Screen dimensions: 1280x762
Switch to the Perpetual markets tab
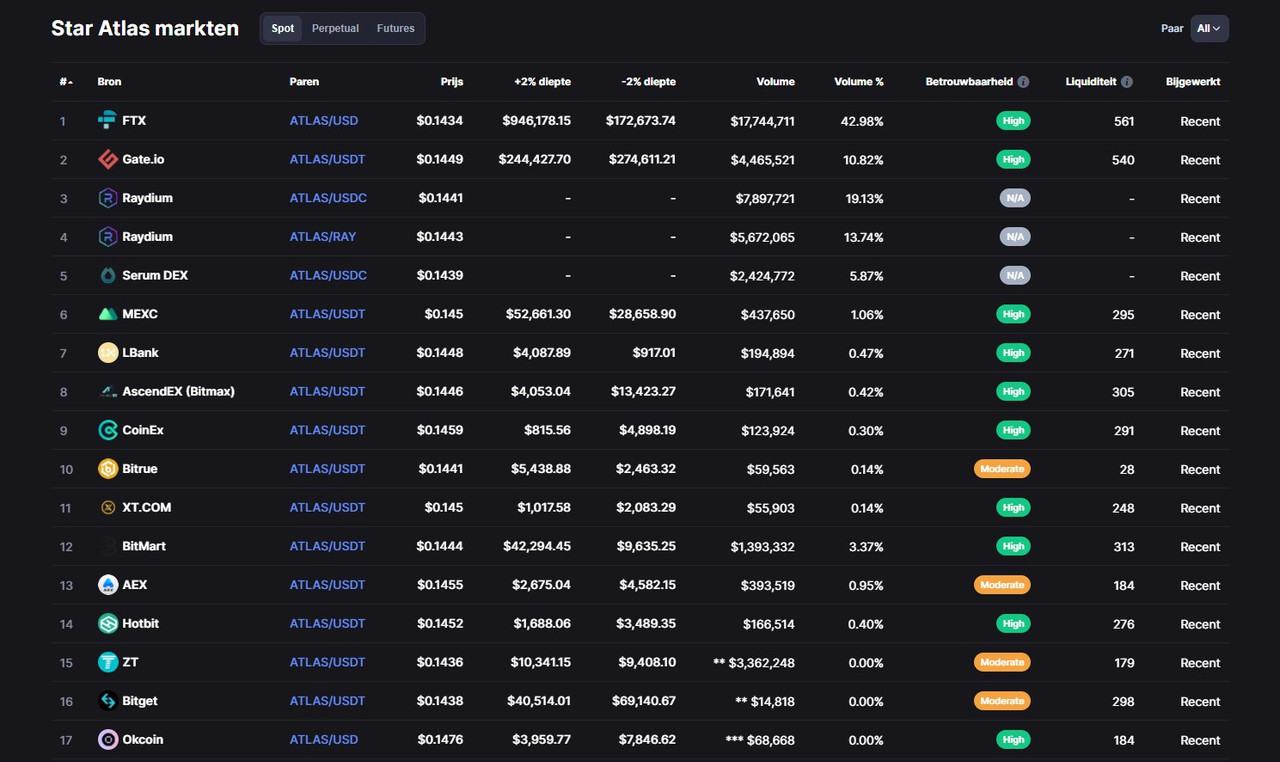coord(335,29)
